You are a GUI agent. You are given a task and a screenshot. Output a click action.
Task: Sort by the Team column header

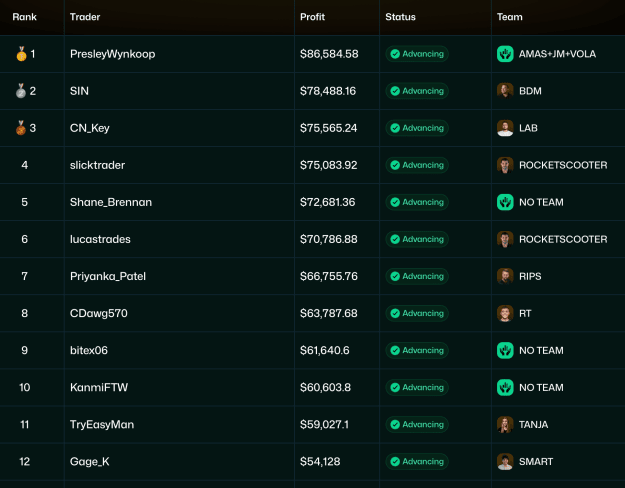click(509, 17)
